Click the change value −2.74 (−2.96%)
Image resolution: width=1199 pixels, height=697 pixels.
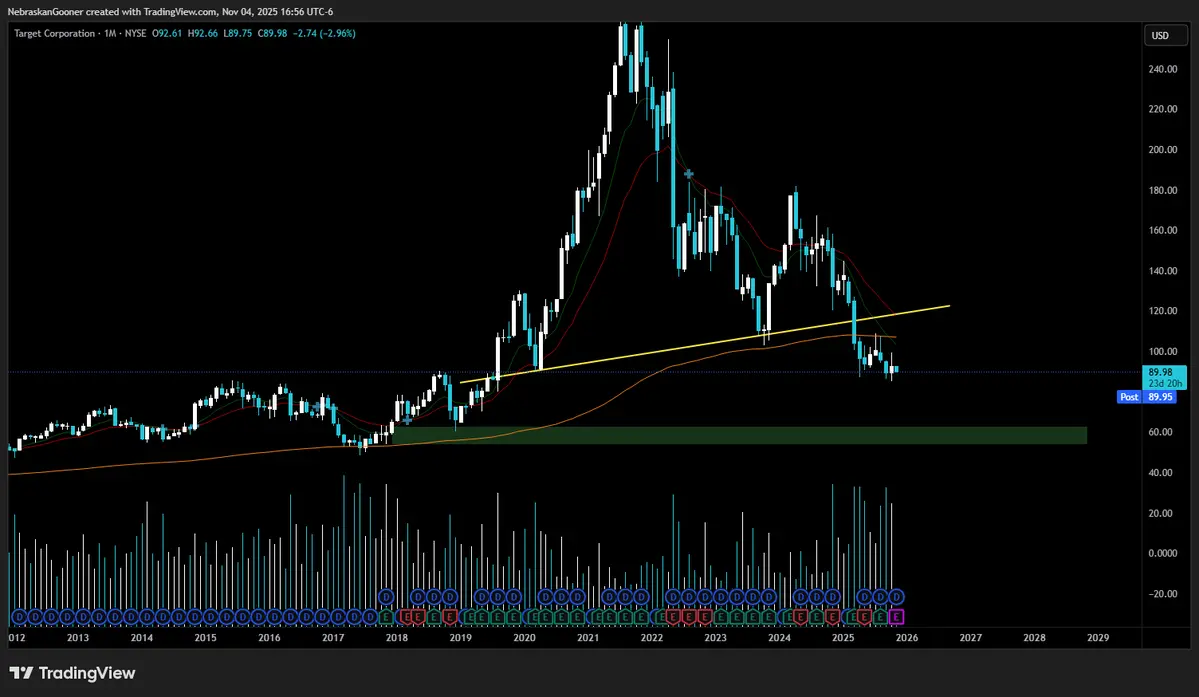pyautogui.click(x=324, y=34)
